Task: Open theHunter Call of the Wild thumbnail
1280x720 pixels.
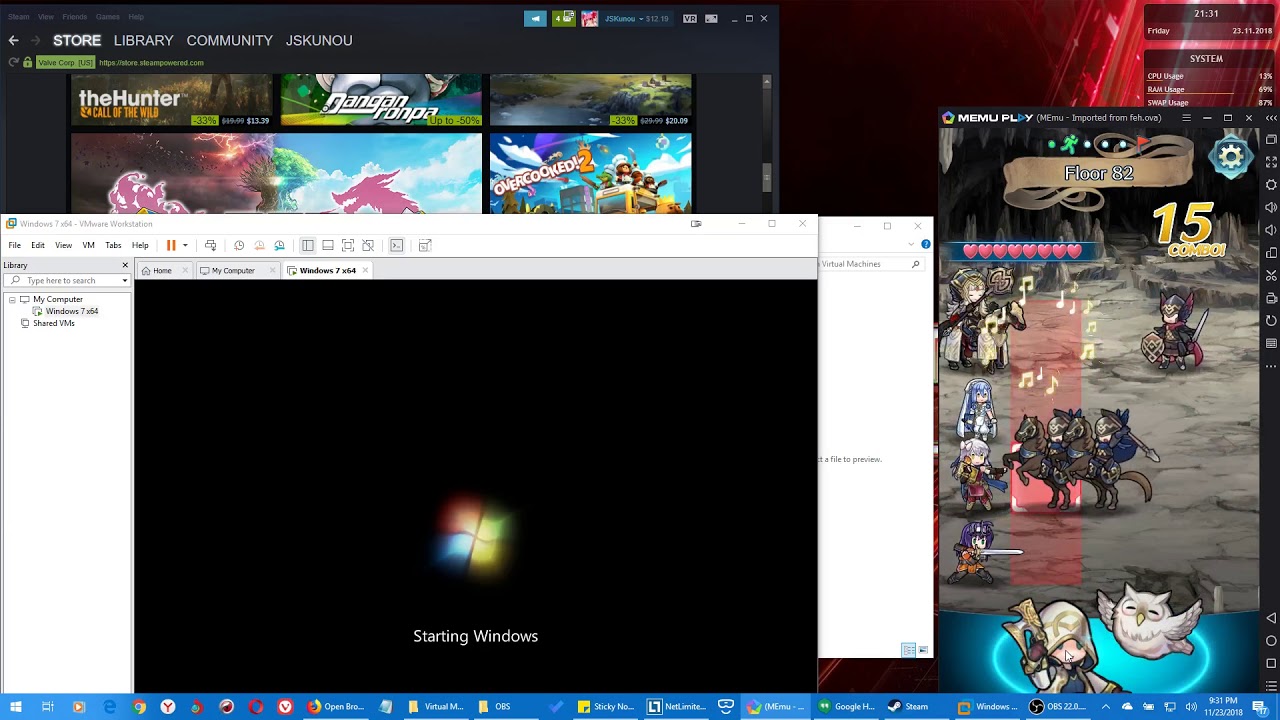Action: click(171, 100)
